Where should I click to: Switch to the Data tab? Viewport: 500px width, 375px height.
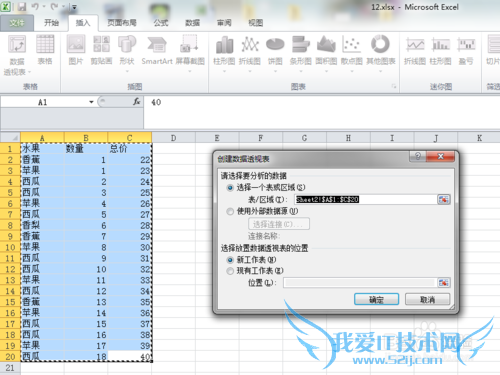point(192,23)
